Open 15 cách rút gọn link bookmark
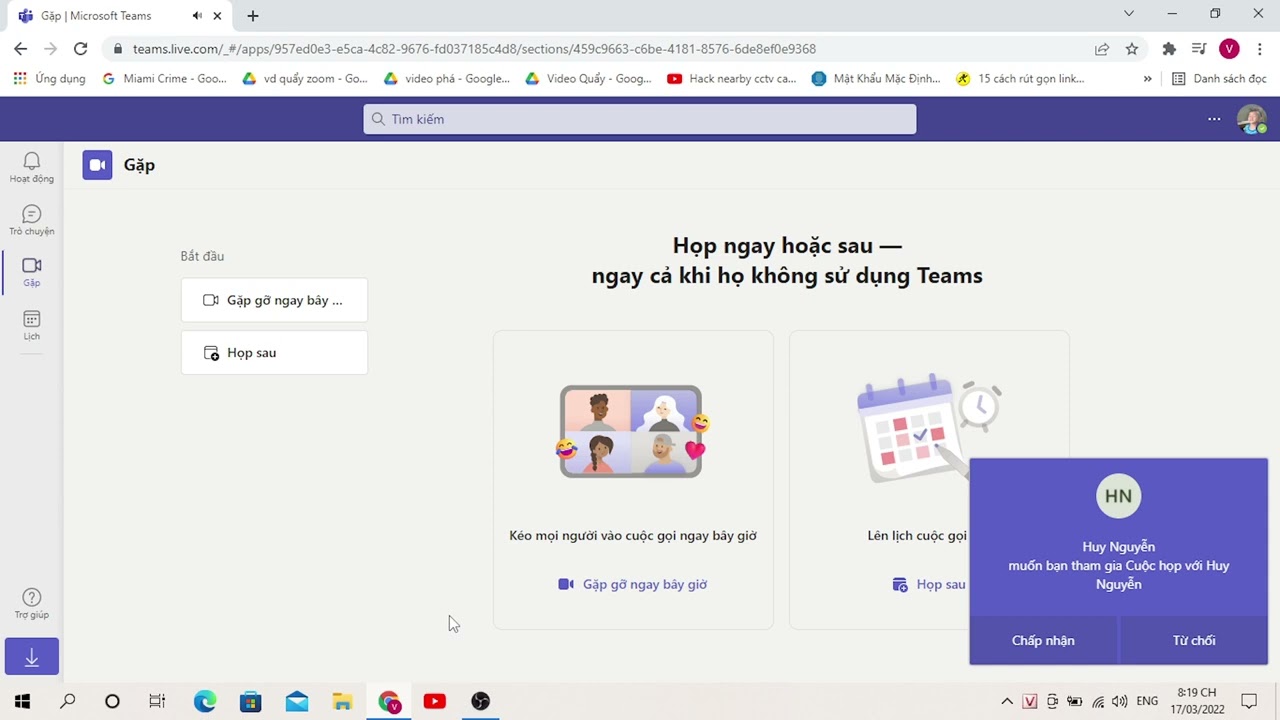1280x720 pixels. point(1020,79)
